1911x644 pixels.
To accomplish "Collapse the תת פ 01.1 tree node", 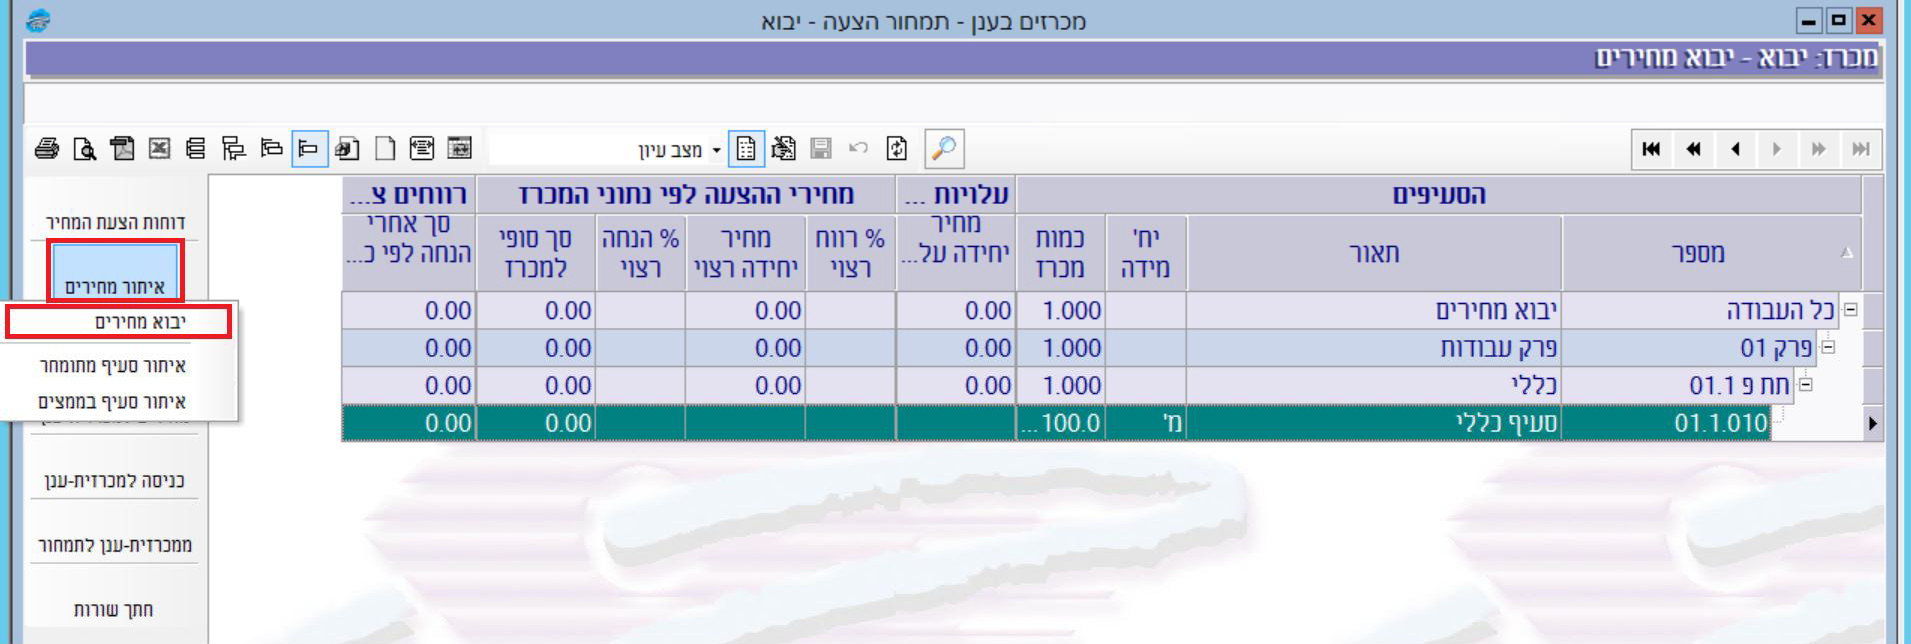I will pyautogui.click(x=1805, y=384).
